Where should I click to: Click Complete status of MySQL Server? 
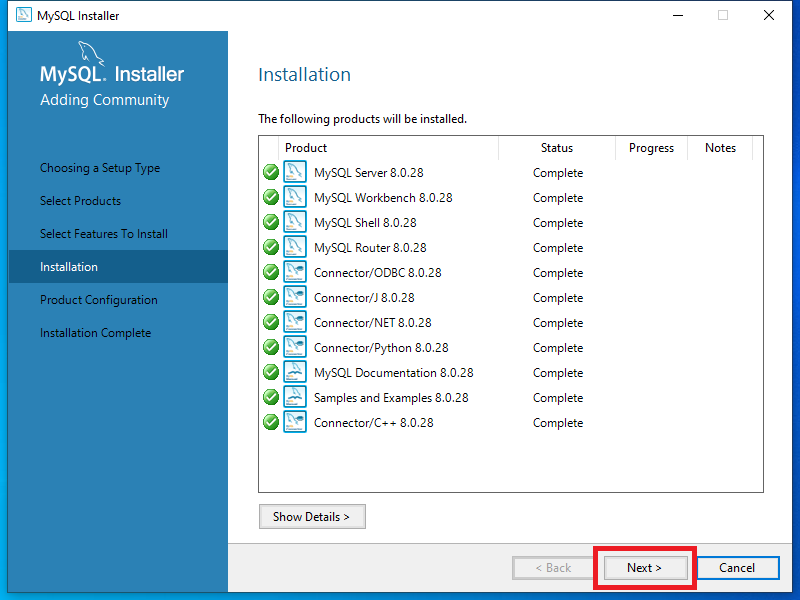point(558,173)
